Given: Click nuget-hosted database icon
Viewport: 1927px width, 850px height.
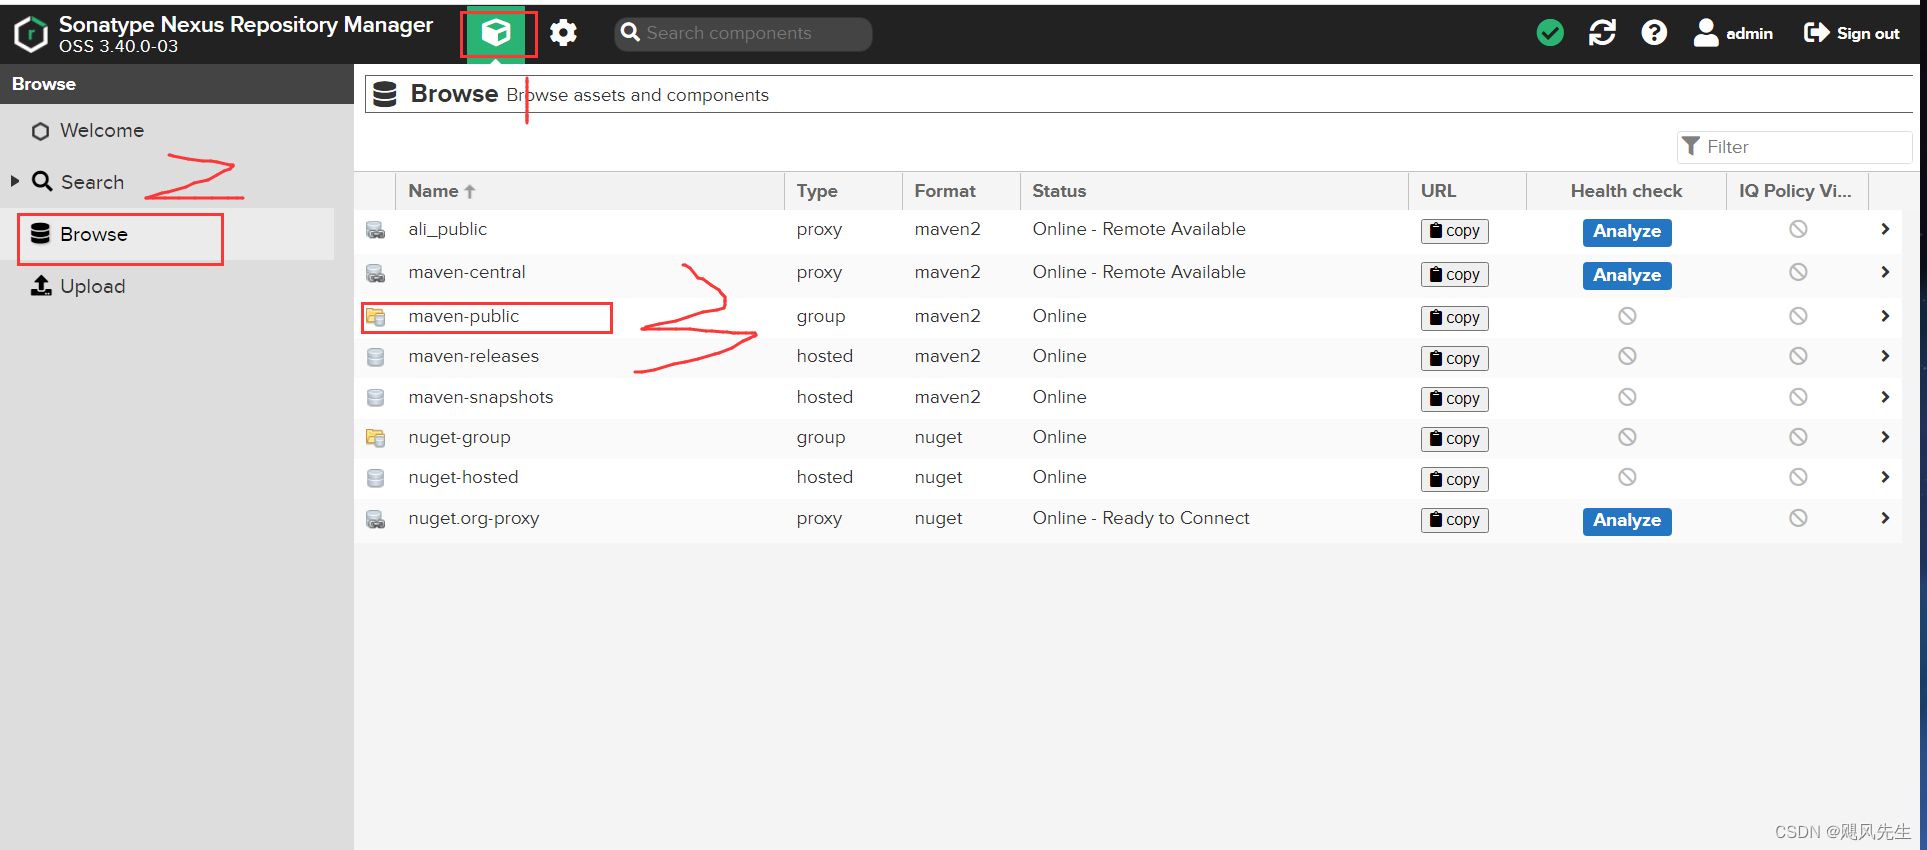Looking at the screenshot, I should click(376, 478).
